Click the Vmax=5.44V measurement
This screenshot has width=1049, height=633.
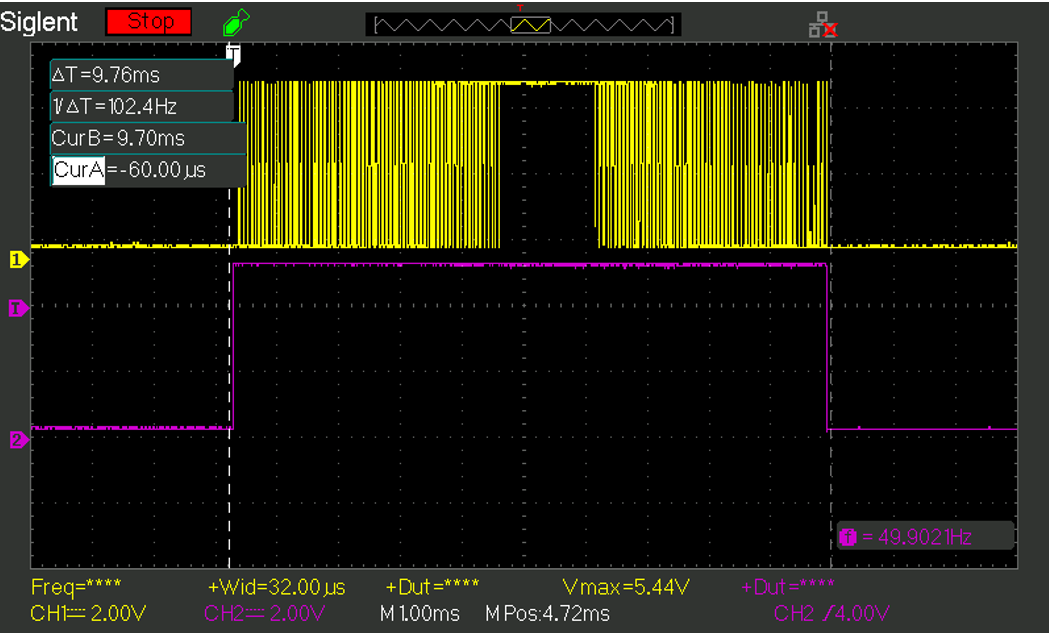[x=626, y=587]
